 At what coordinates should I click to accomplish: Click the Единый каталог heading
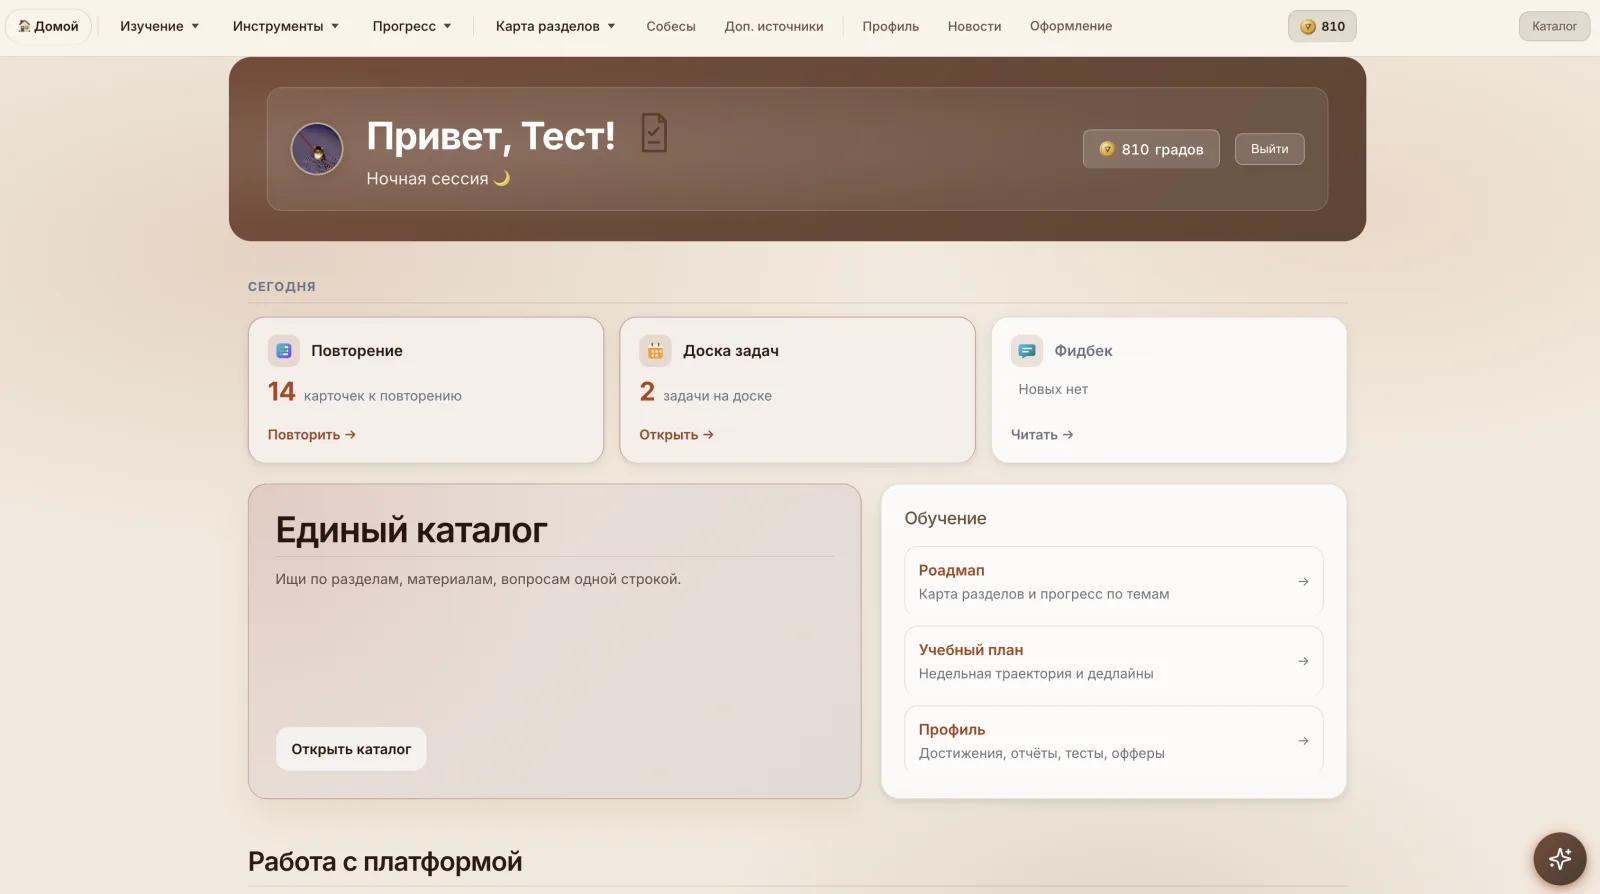411,530
